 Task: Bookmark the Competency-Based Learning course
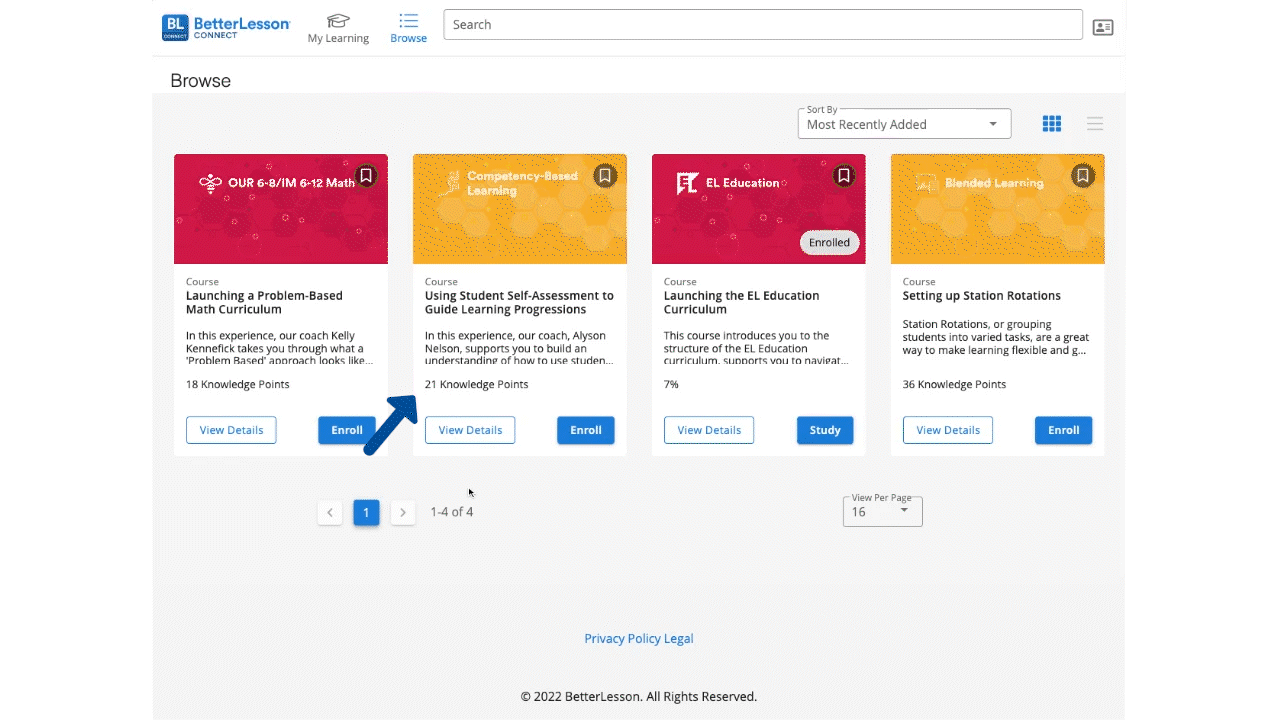coord(604,176)
